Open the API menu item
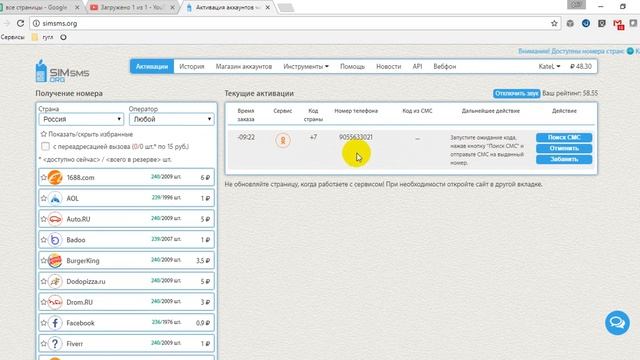The height and width of the screenshot is (360, 640). pos(417,67)
